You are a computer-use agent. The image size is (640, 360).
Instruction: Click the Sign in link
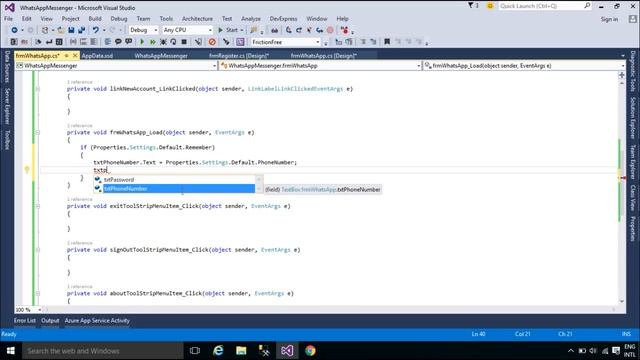point(609,19)
